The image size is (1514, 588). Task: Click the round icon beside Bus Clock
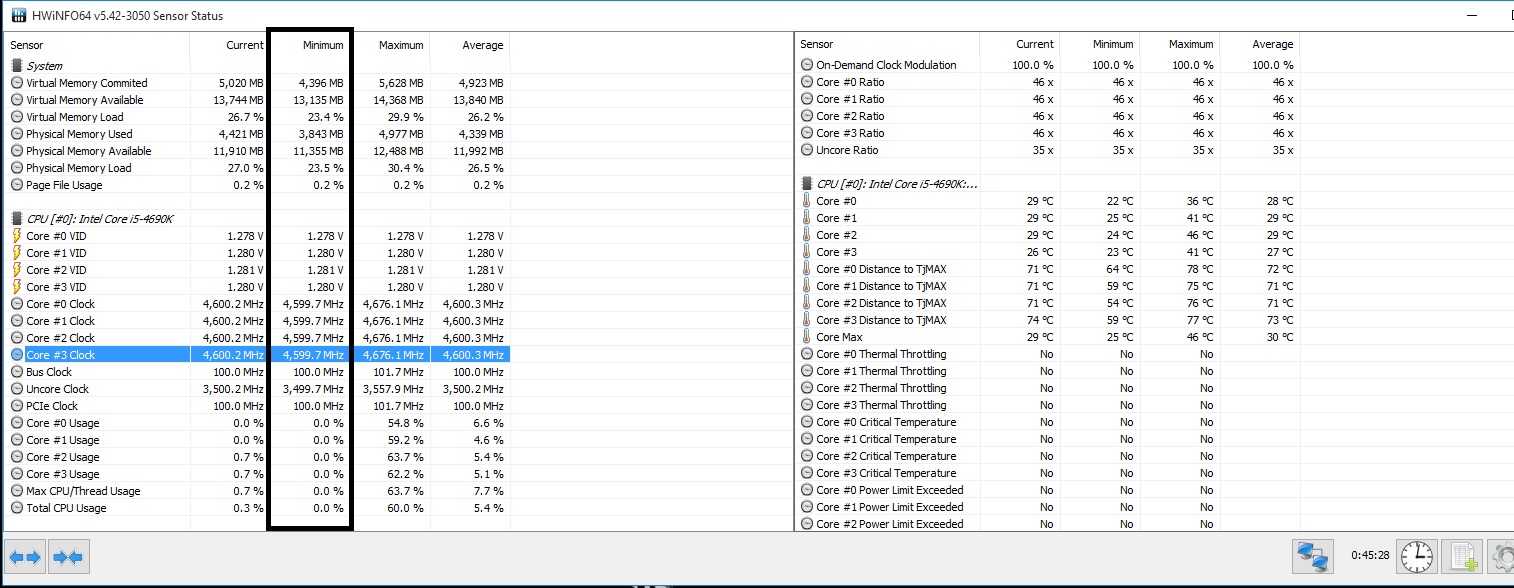coord(17,372)
